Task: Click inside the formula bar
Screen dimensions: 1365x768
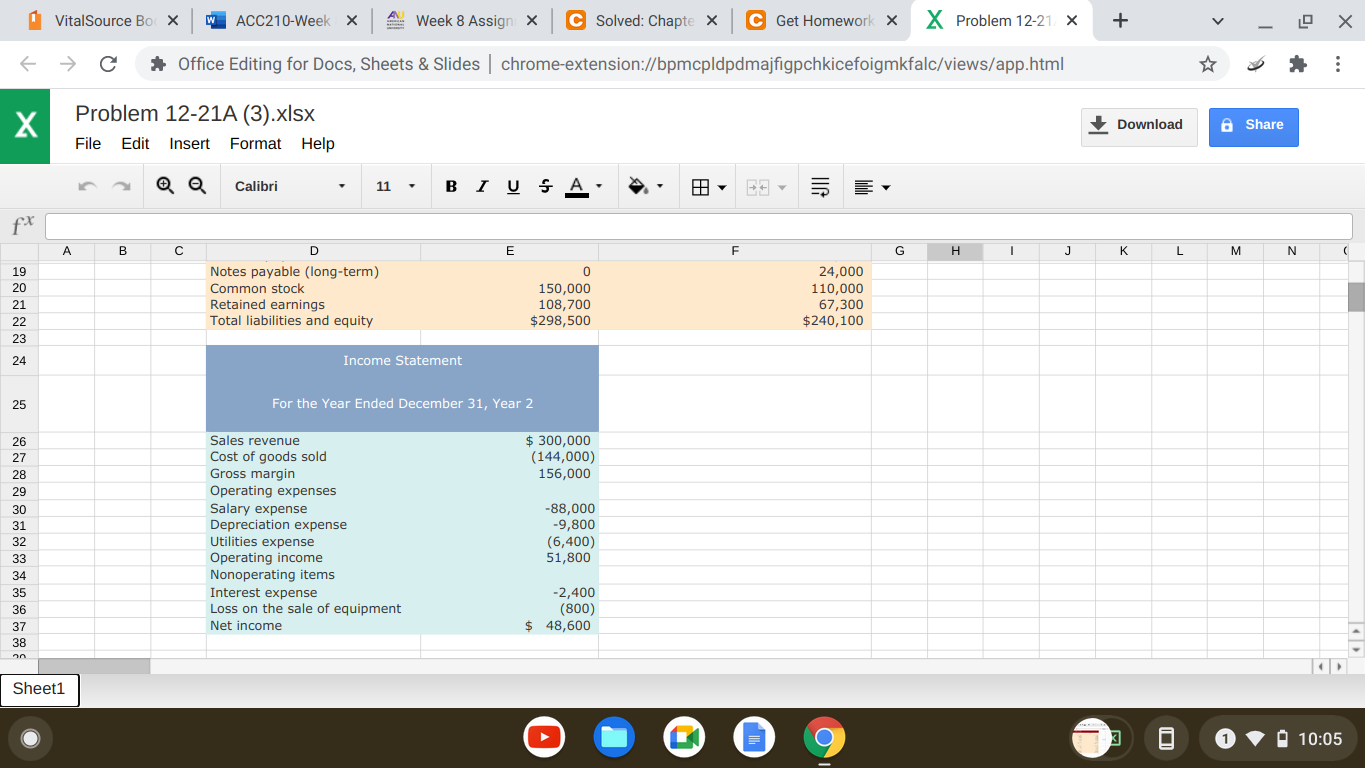Action: point(700,225)
